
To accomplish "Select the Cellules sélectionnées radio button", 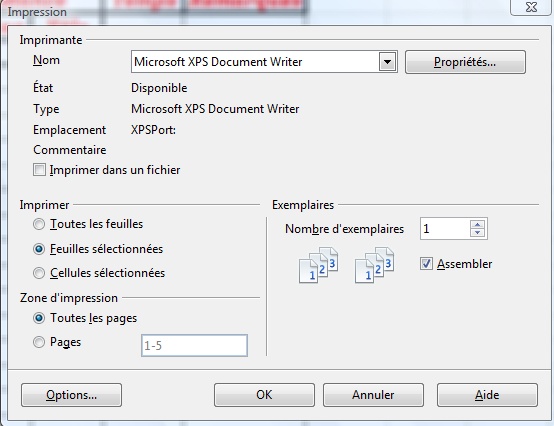I will pyautogui.click(x=39, y=273).
